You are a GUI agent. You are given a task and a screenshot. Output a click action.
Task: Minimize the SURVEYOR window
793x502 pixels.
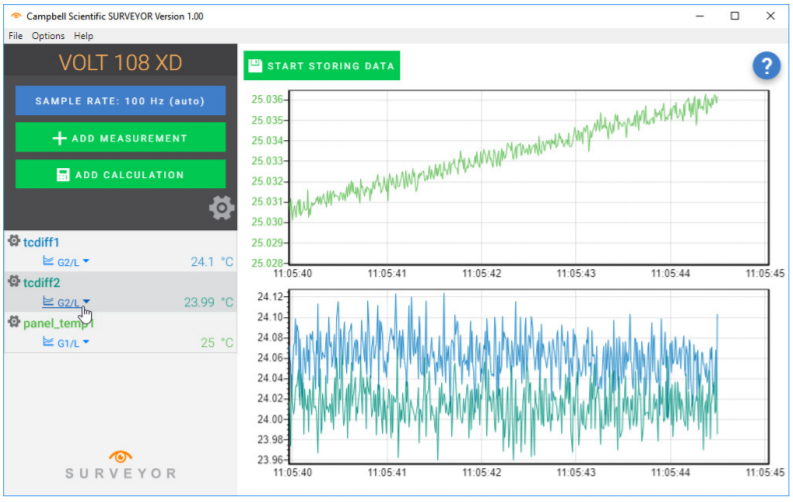(700, 16)
